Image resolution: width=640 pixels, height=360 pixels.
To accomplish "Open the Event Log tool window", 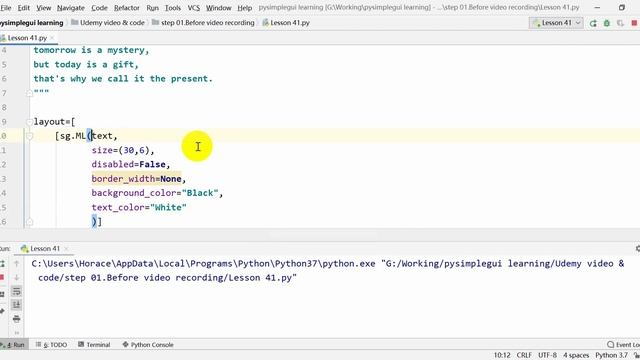I will click(x=623, y=344).
